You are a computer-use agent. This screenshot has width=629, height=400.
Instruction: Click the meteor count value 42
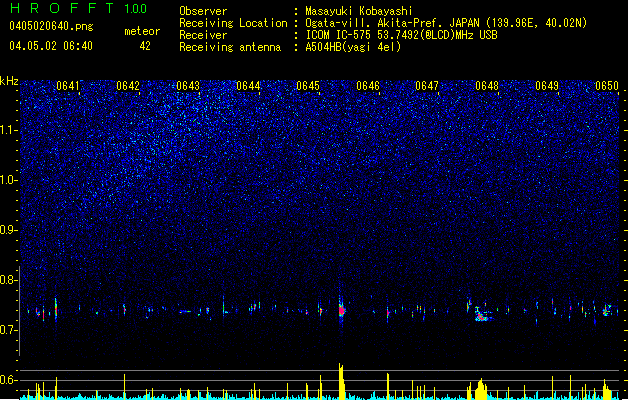coord(145,46)
